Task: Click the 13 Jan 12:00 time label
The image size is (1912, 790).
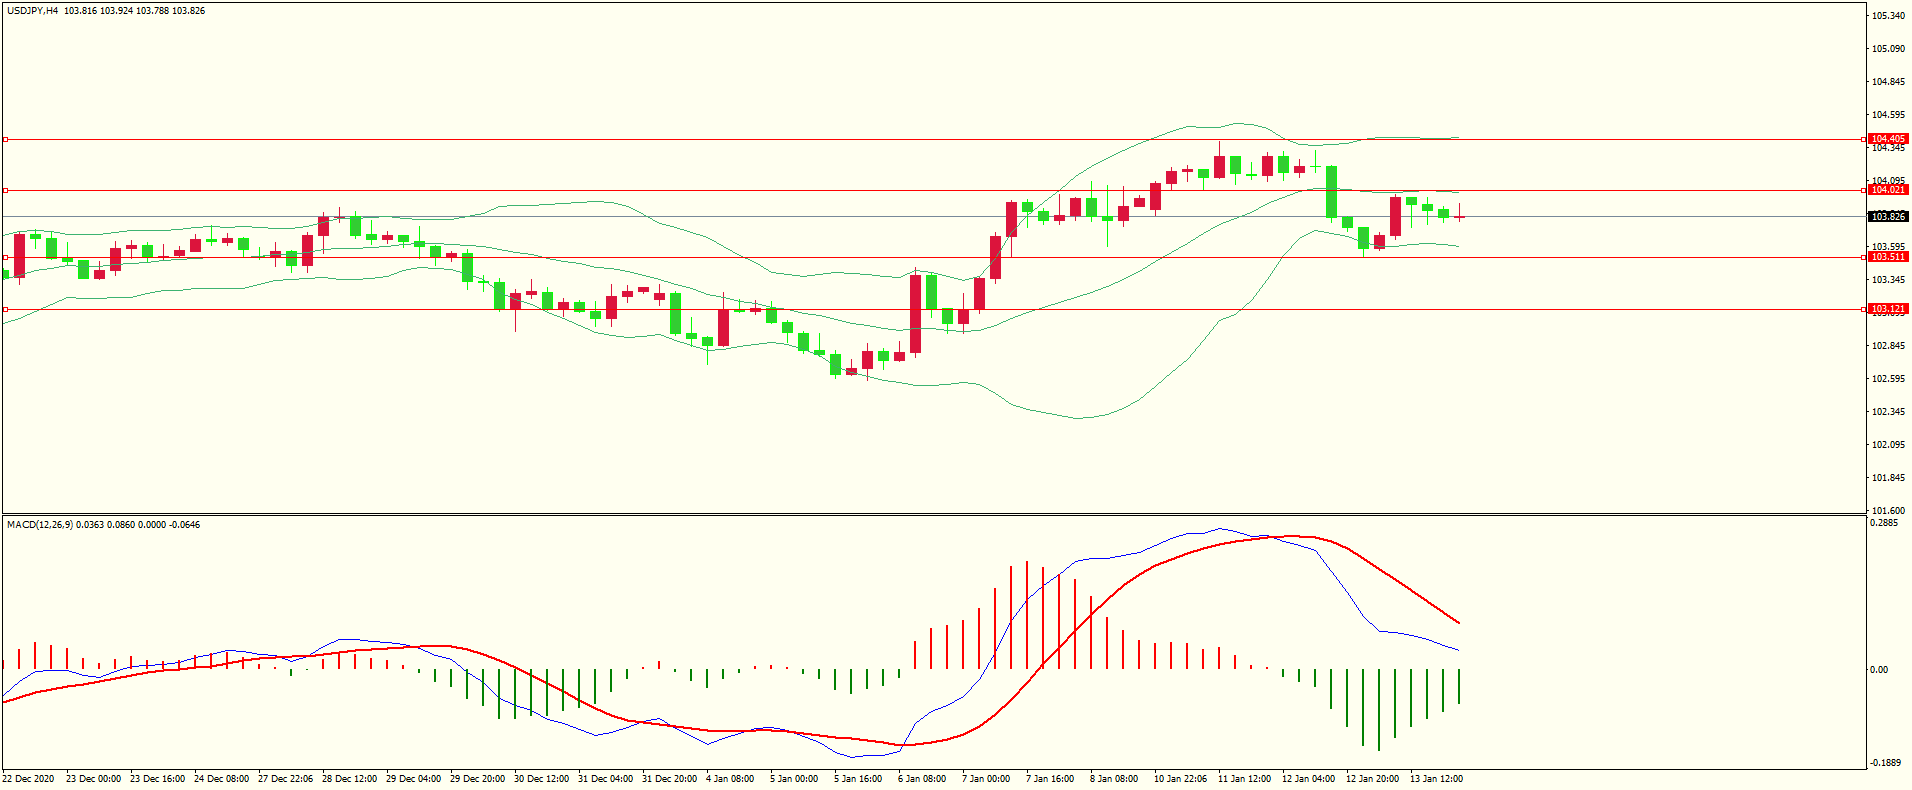Action: (1436, 779)
